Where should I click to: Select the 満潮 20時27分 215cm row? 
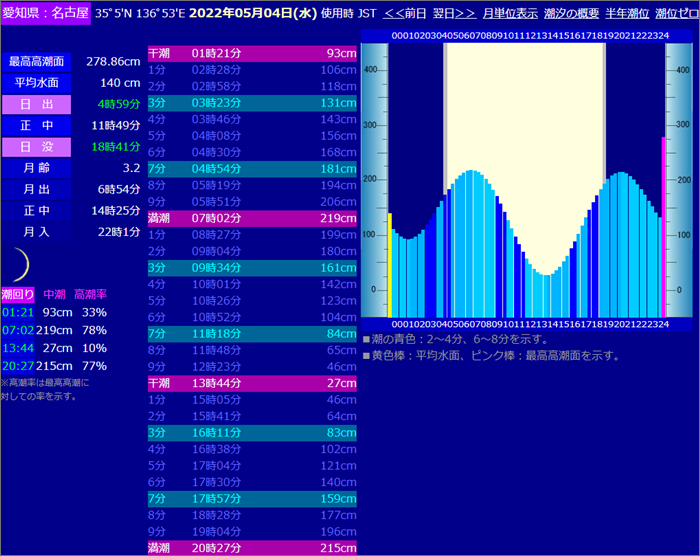pyautogui.click(x=252, y=548)
